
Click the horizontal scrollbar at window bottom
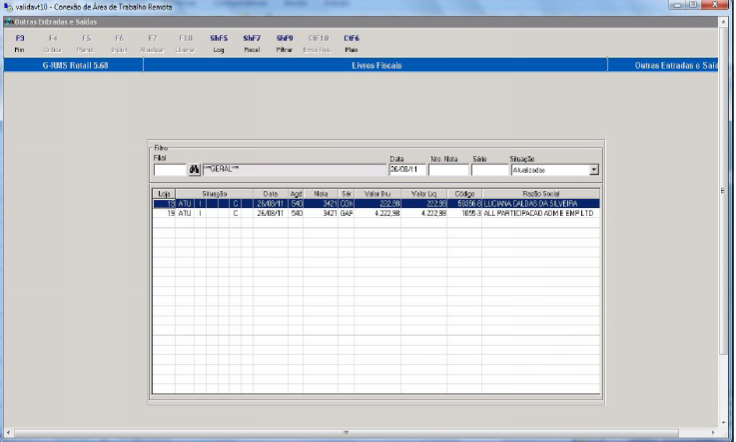tap(345, 432)
